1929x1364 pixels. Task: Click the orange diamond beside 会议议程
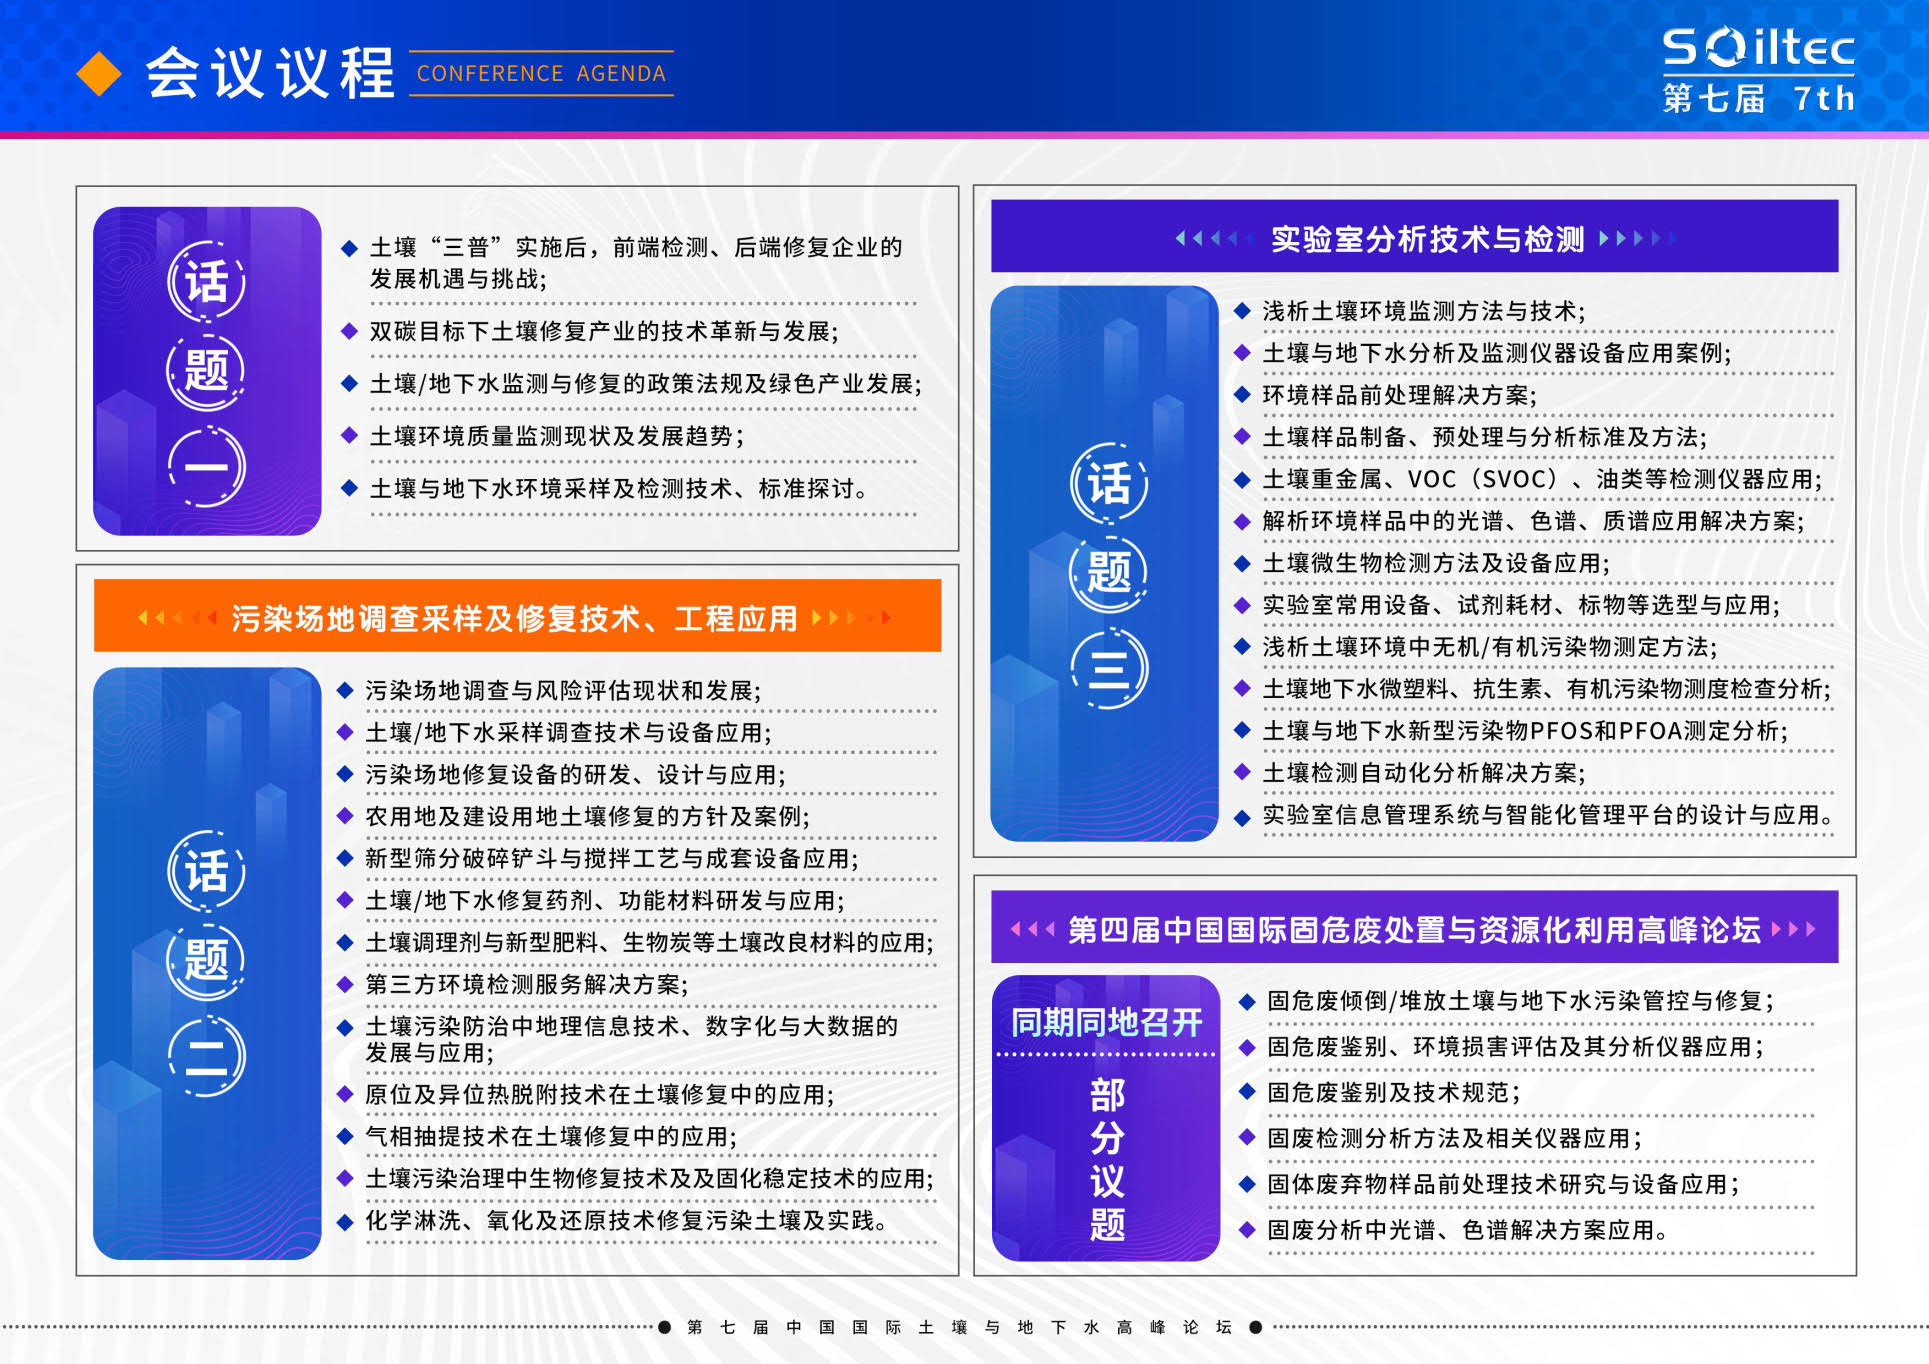point(99,74)
